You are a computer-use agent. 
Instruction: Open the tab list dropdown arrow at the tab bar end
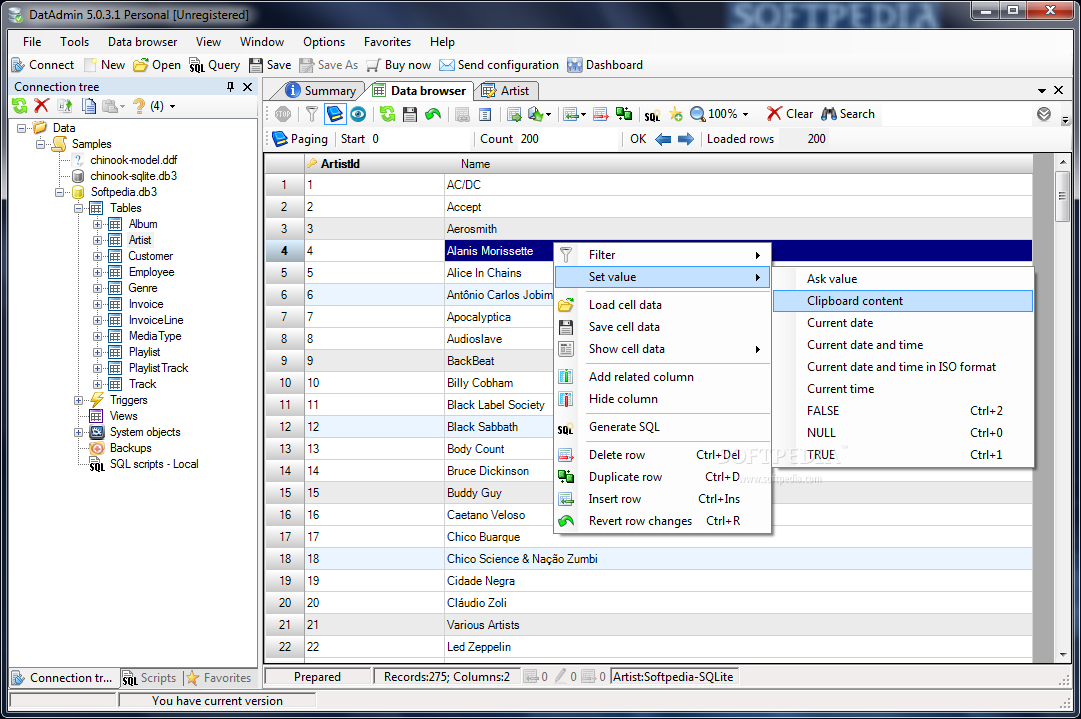click(x=1042, y=90)
